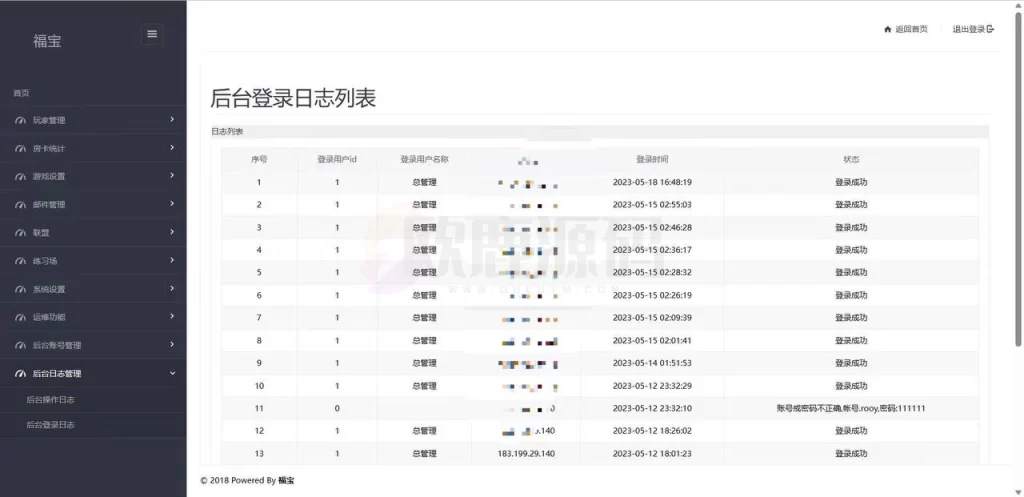Click the timestamp 2023-05-12 23:32:10
This screenshot has width=1024, height=497.
click(652, 408)
